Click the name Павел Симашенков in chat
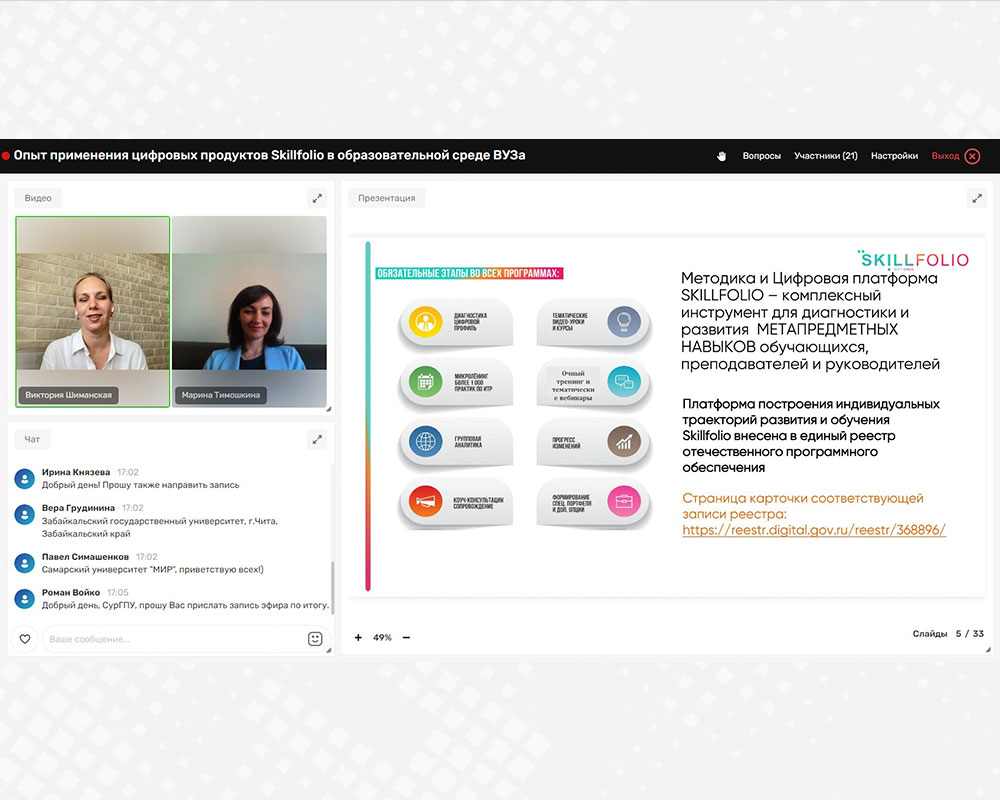Screen dimensions: 1000x800 click(x=85, y=557)
